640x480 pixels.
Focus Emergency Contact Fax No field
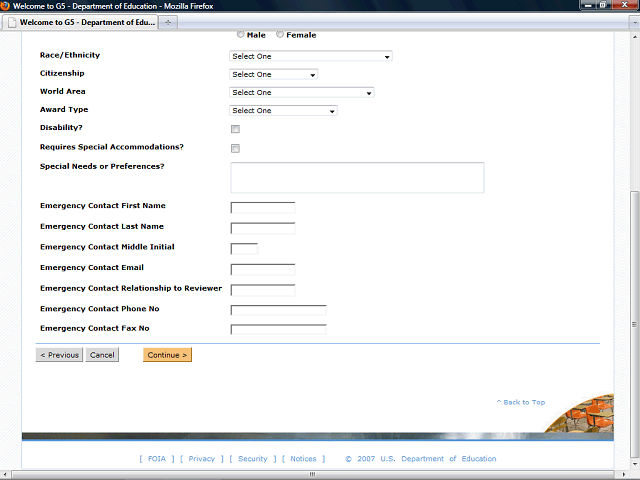(278, 329)
